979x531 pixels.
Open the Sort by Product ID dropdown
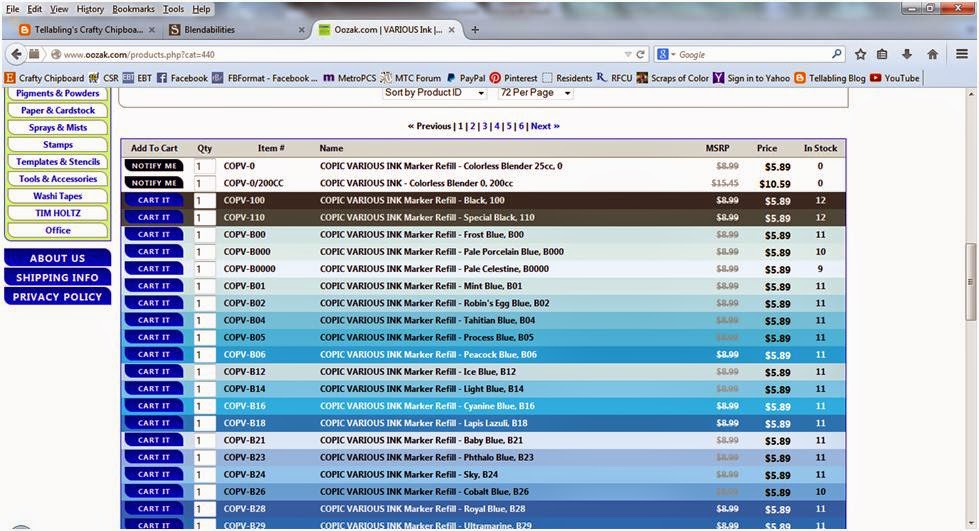pyautogui.click(x=435, y=92)
